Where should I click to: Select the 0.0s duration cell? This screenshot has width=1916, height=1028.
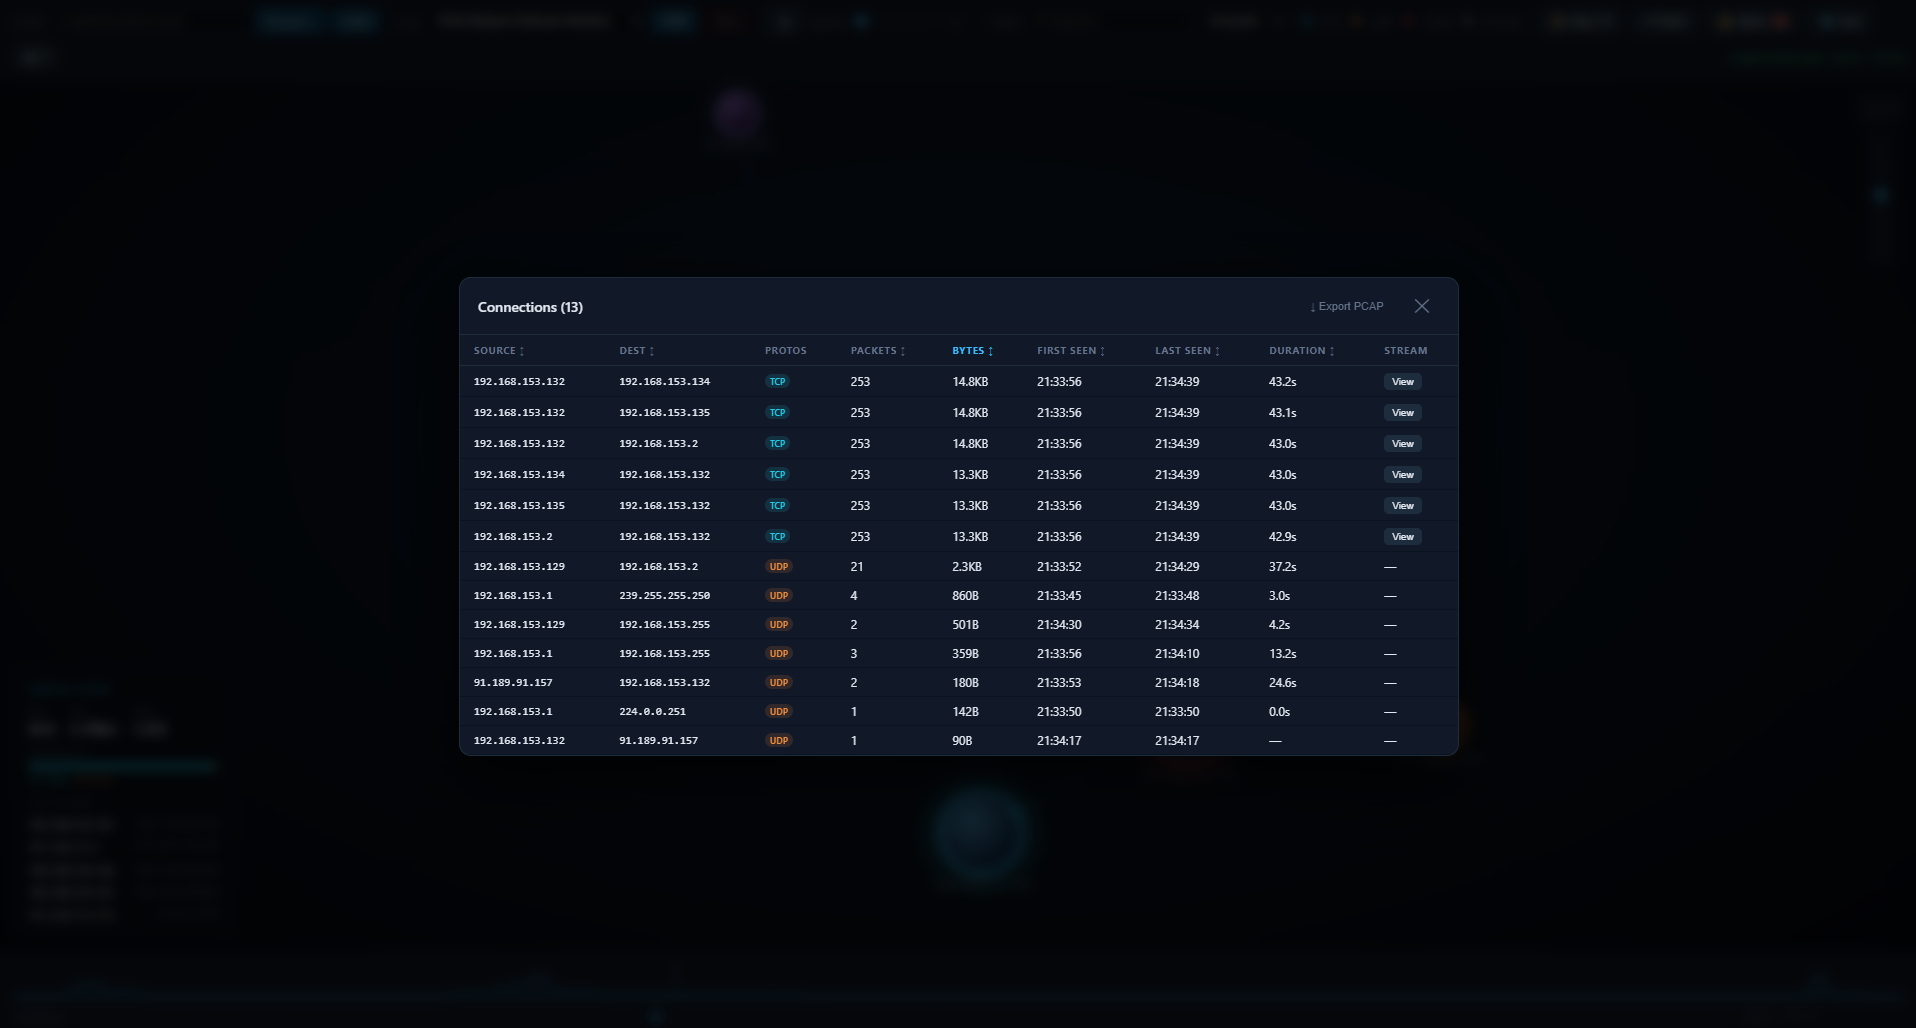[1279, 712]
